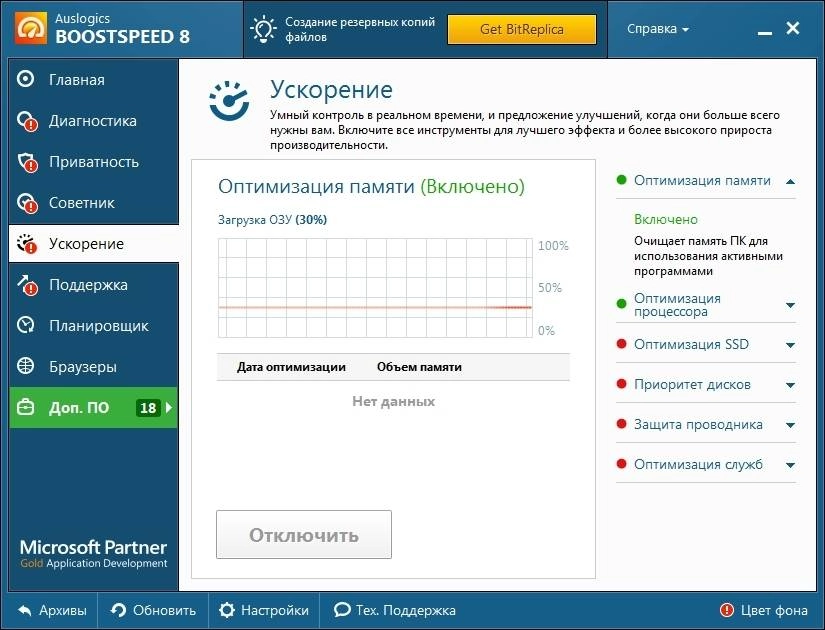The image size is (825, 630).
Task: Expand the Оптимизация служб section arrow
Action: [790, 465]
